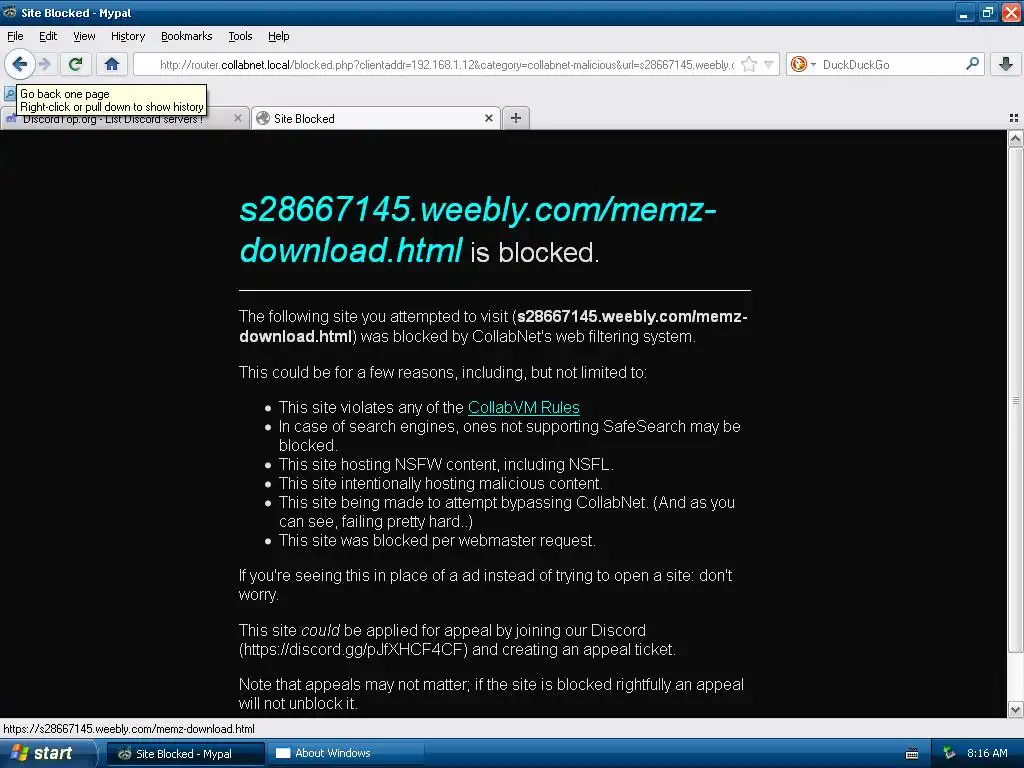Close the DiscordTop.org tab
The width and height of the screenshot is (1024, 768).
238,118
